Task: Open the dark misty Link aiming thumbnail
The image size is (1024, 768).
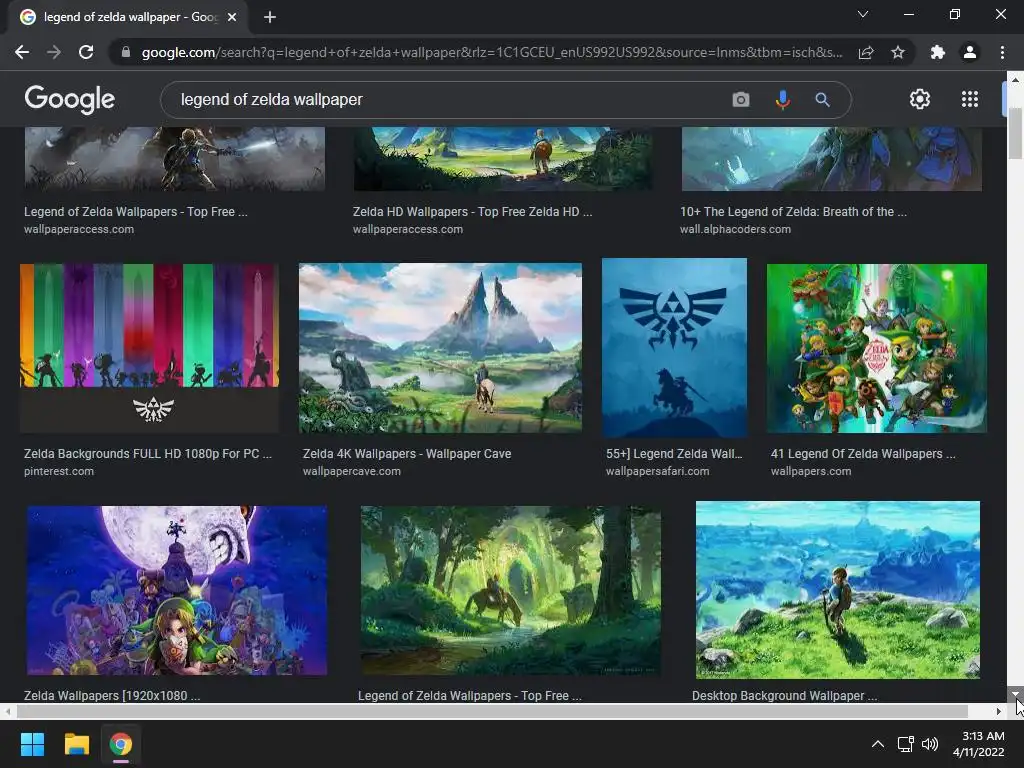Action: pos(174,159)
